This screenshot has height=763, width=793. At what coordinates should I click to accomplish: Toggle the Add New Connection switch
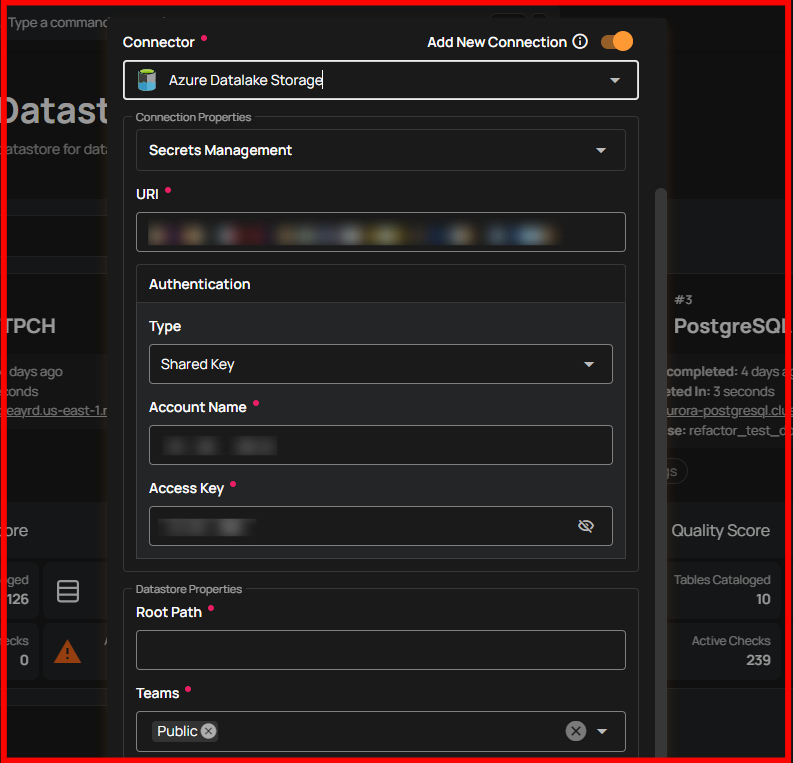(x=616, y=42)
